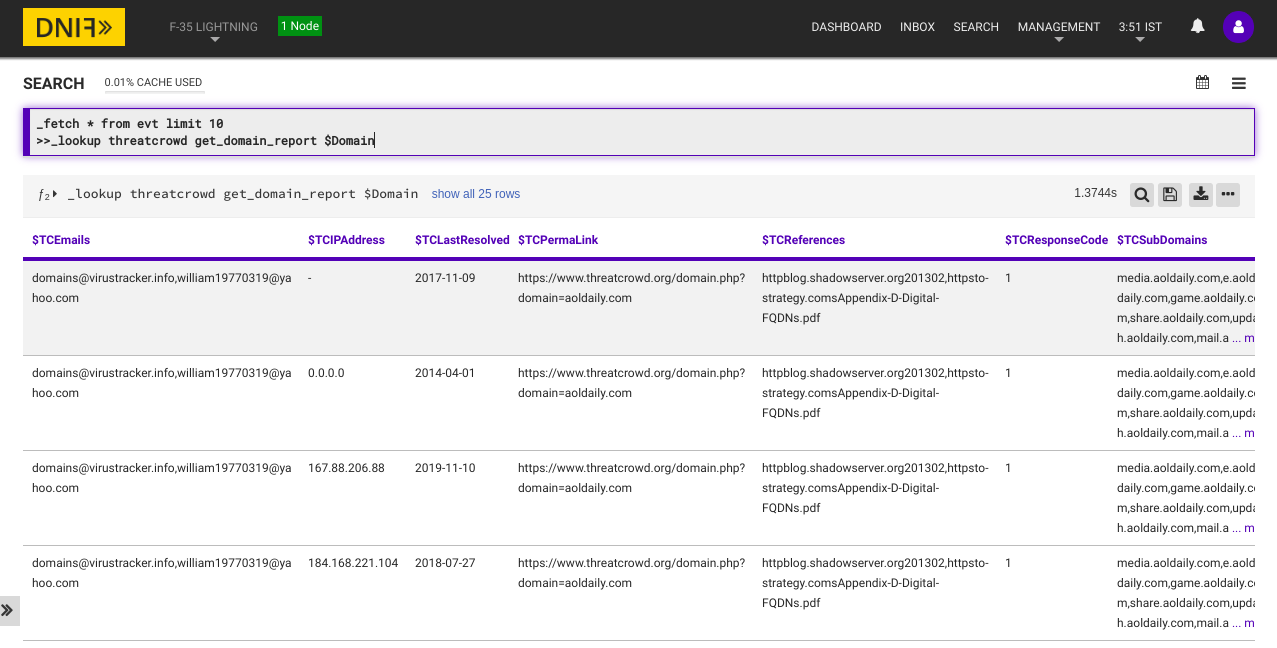Screen dimensions: 1277x648
Task: Click the SEARCH page heading
Action: point(54,84)
